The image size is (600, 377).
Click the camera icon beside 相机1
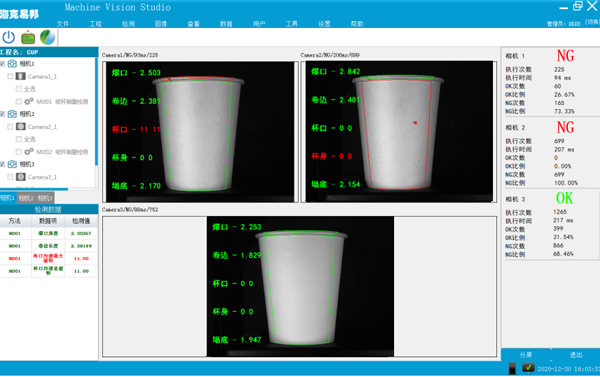12,64
